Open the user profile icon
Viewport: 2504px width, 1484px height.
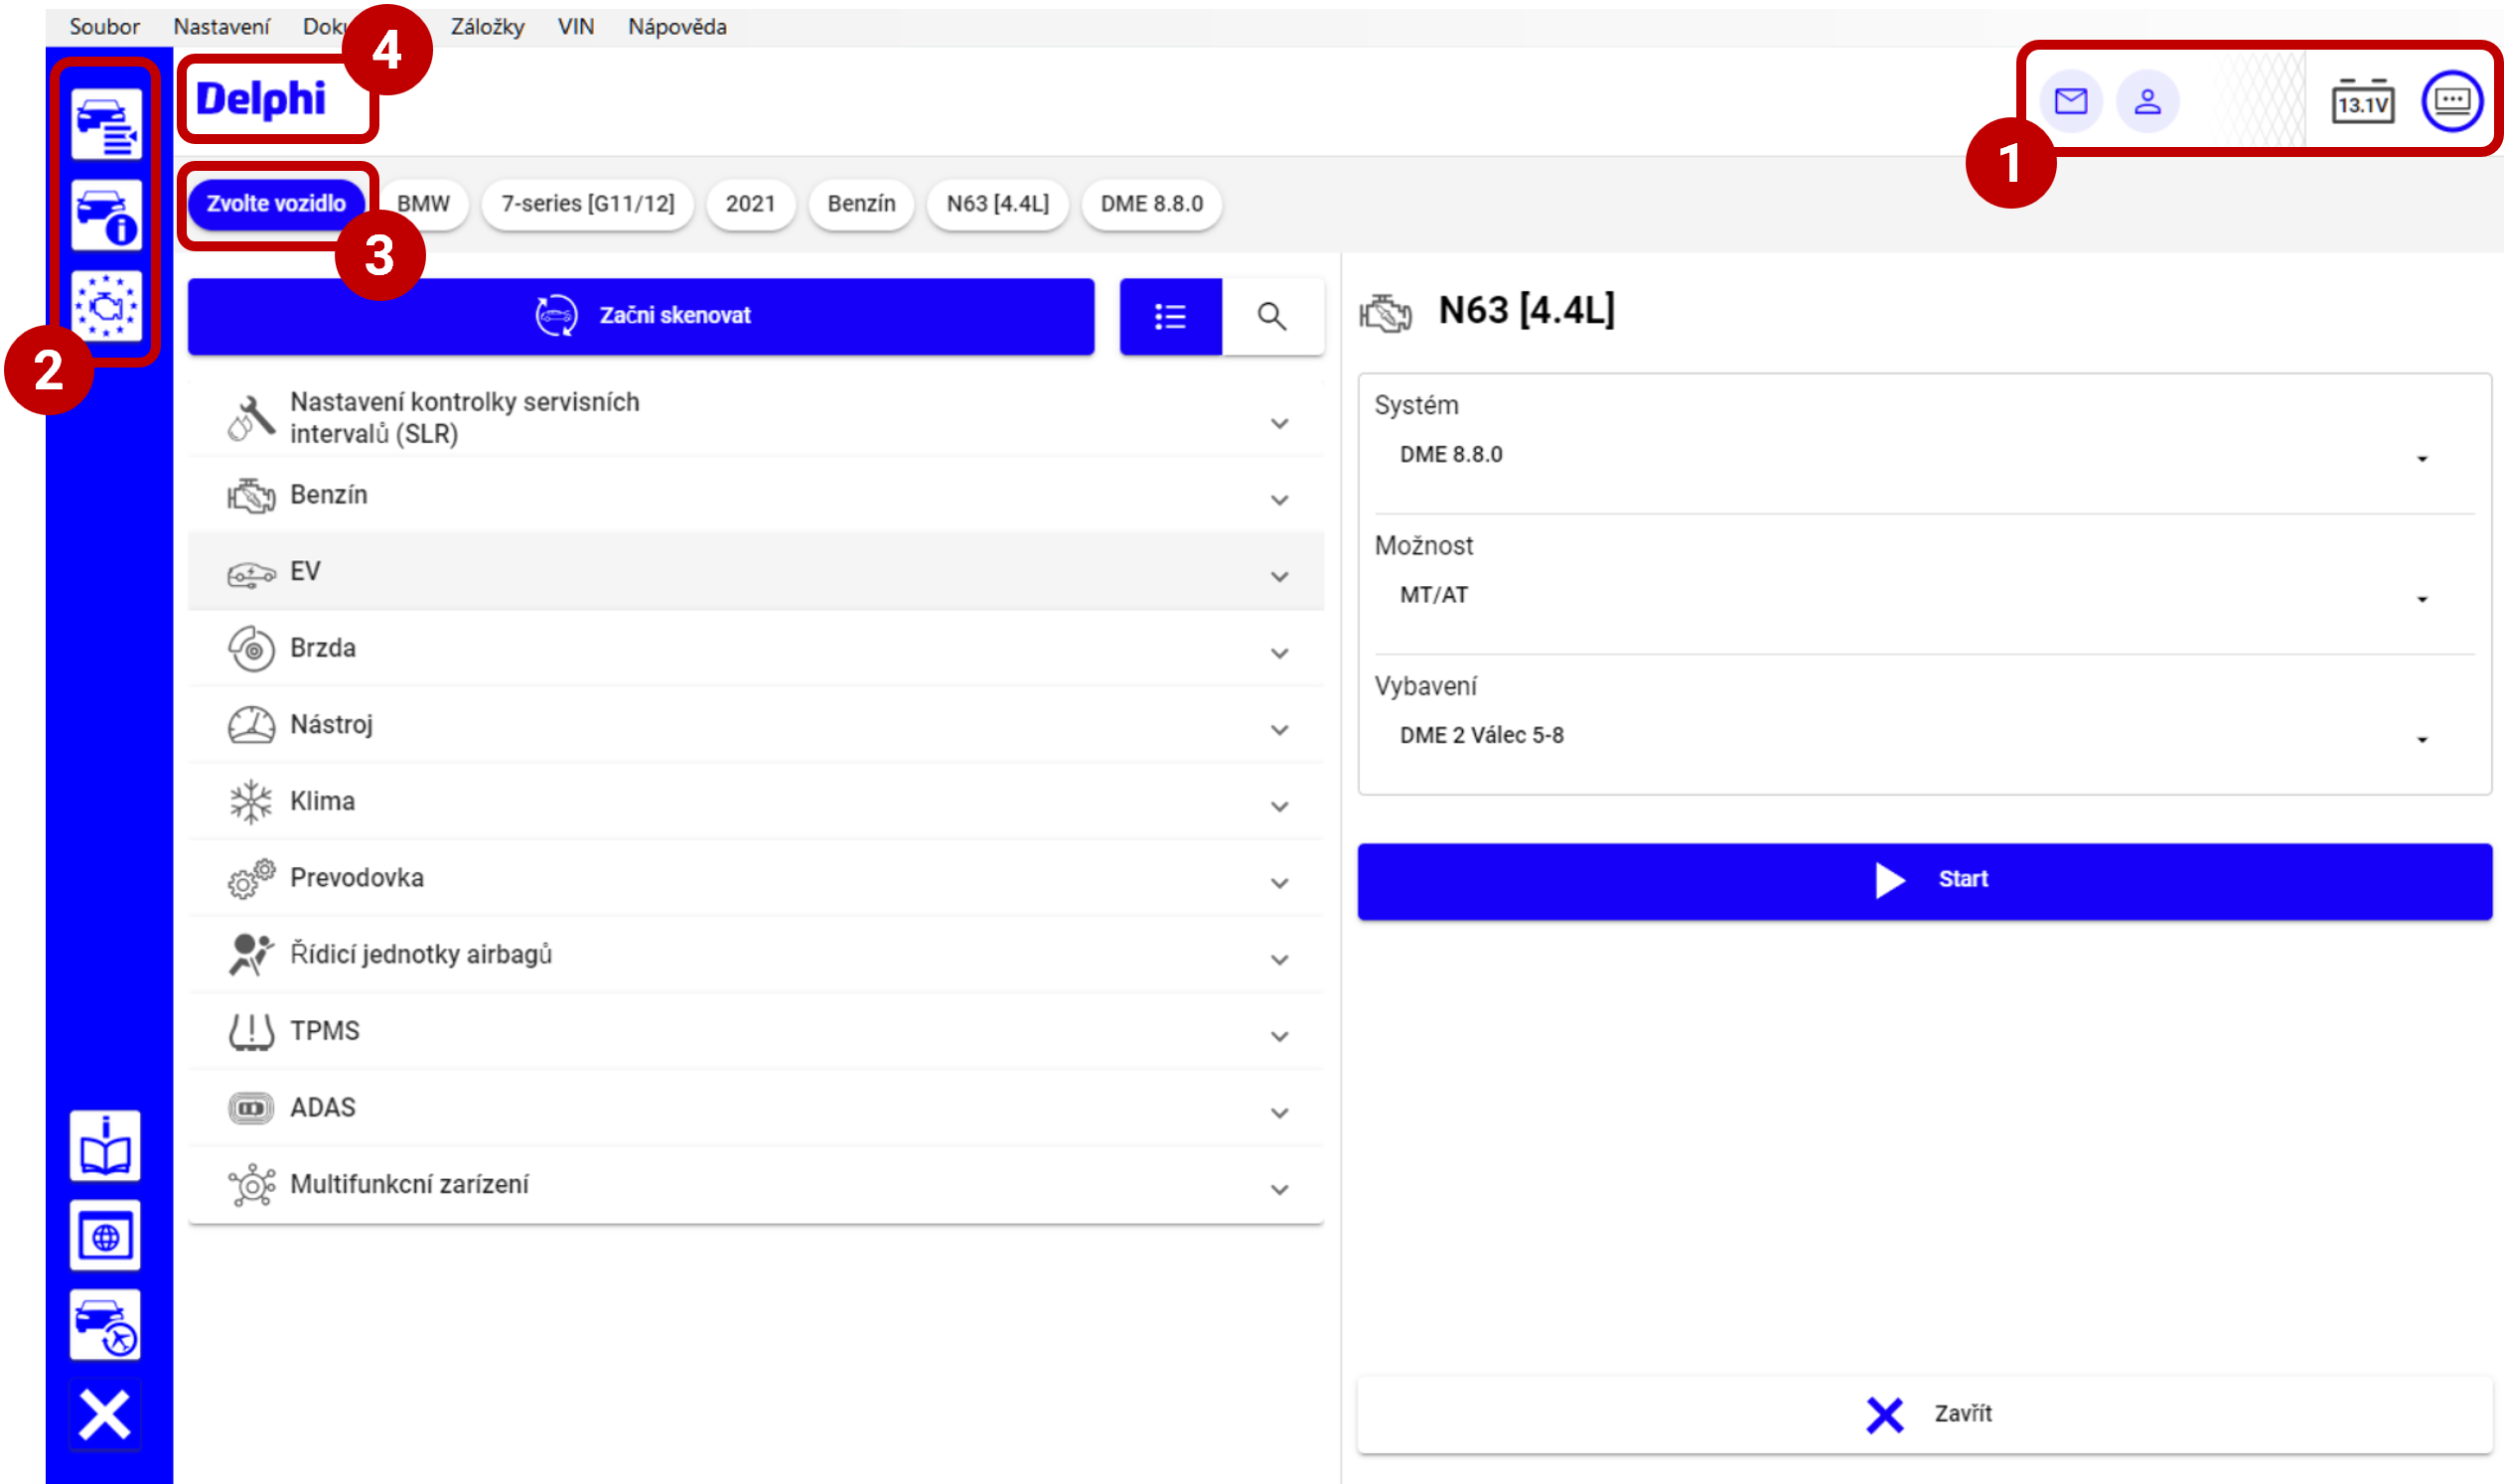[x=2147, y=101]
